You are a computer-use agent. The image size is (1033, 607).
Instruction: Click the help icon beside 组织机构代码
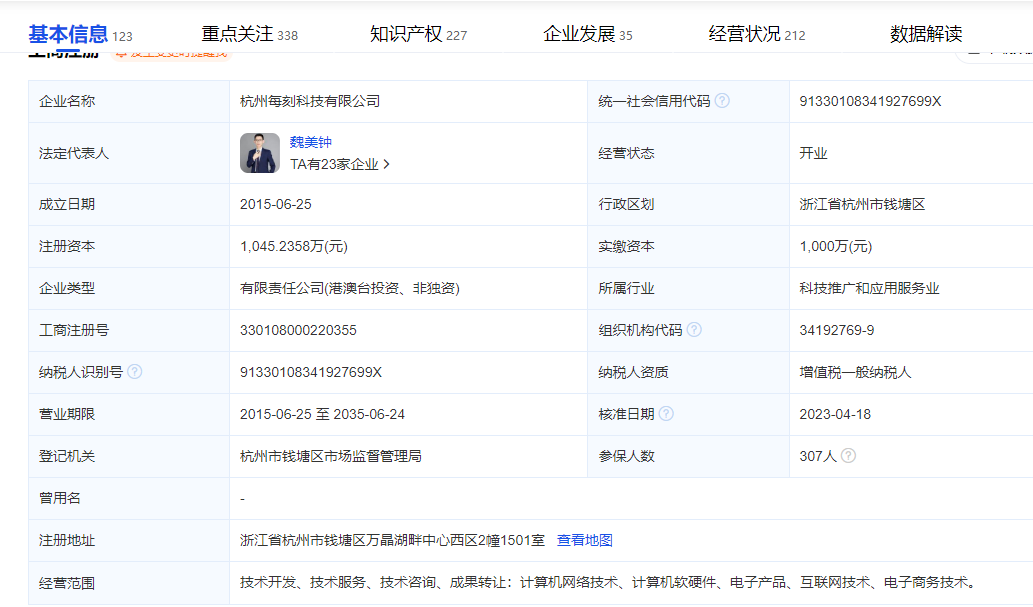[694, 330]
